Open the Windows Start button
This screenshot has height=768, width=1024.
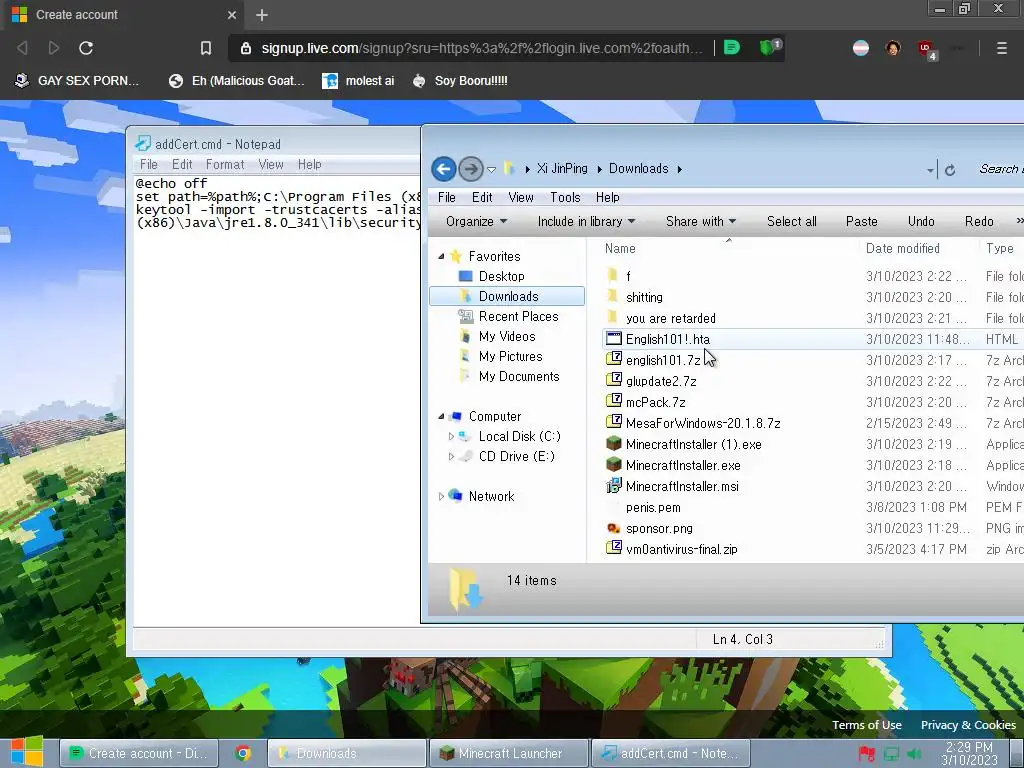coord(26,752)
